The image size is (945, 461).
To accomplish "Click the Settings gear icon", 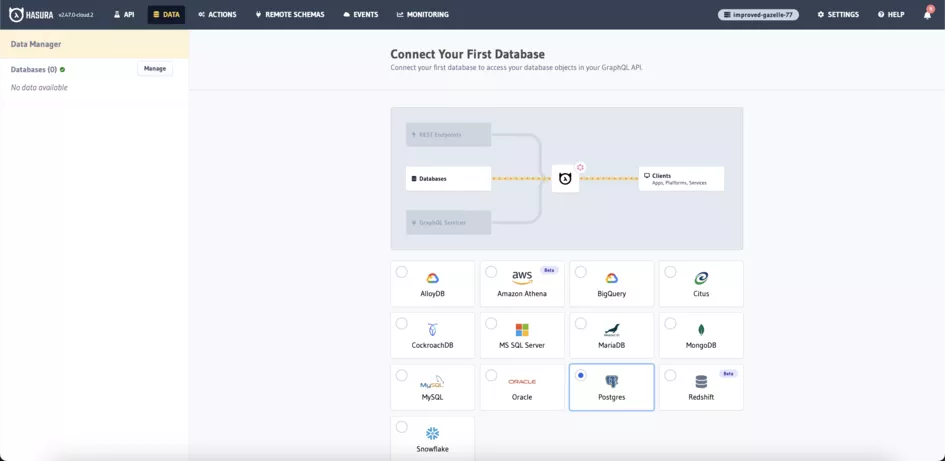I will (821, 14).
